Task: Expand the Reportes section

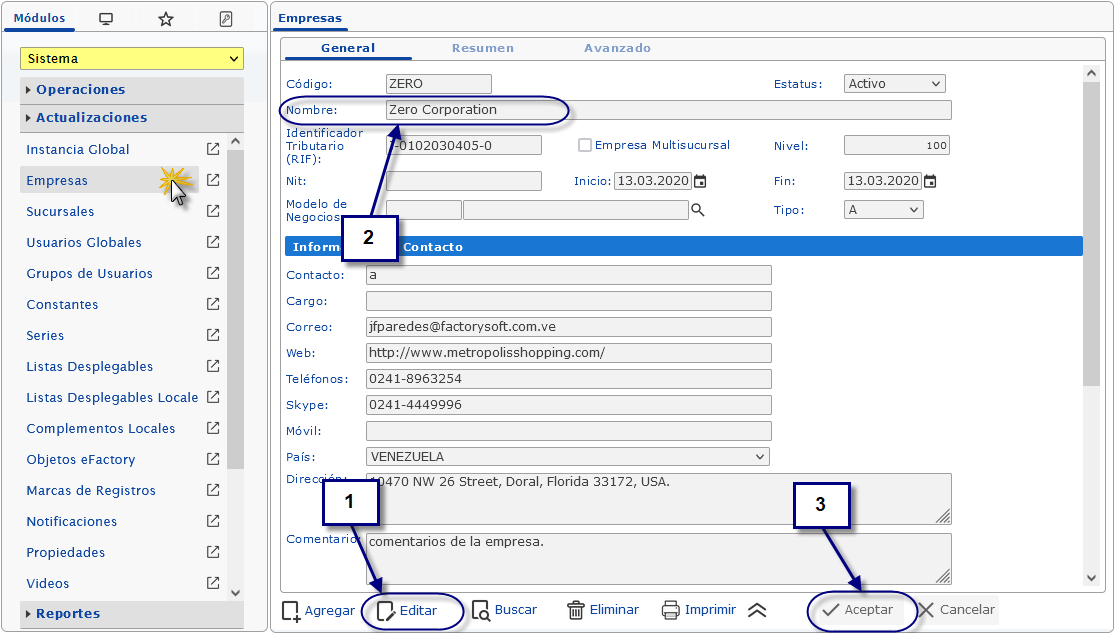Action: [67, 614]
